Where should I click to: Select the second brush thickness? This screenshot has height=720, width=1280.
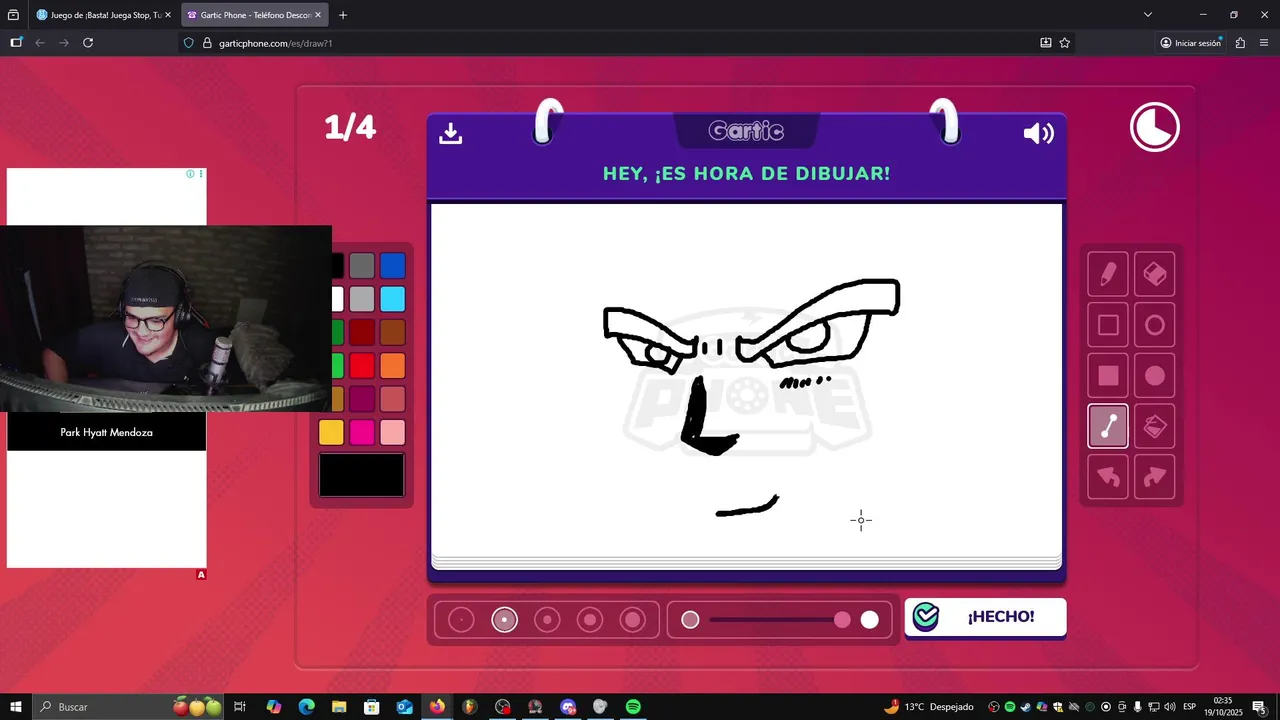[x=504, y=620]
